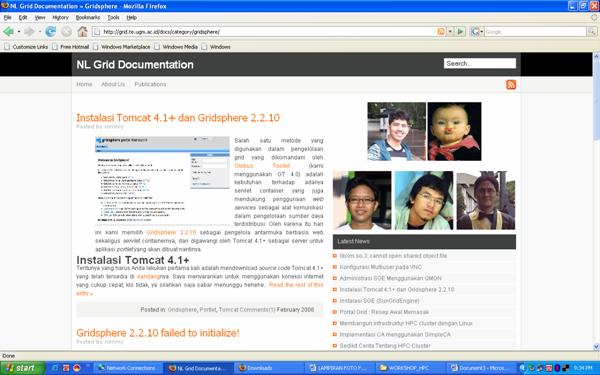Open Gridsphere 2.2.10 failed to initialize post
The width and height of the screenshot is (600, 375).
[158, 333]
